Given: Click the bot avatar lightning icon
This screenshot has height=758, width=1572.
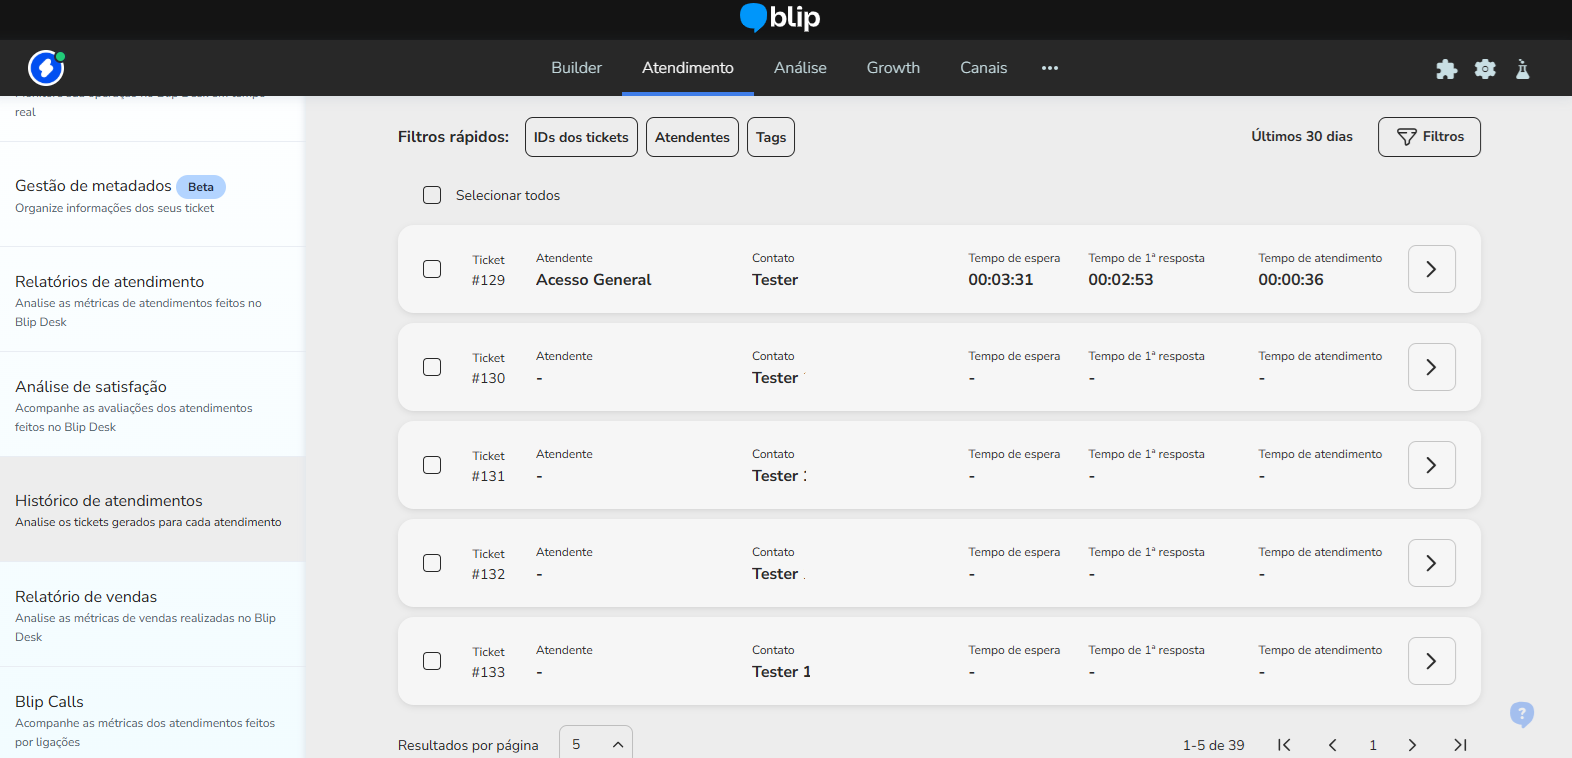Looking at the screenshot, I should click(x=46, y=68).
